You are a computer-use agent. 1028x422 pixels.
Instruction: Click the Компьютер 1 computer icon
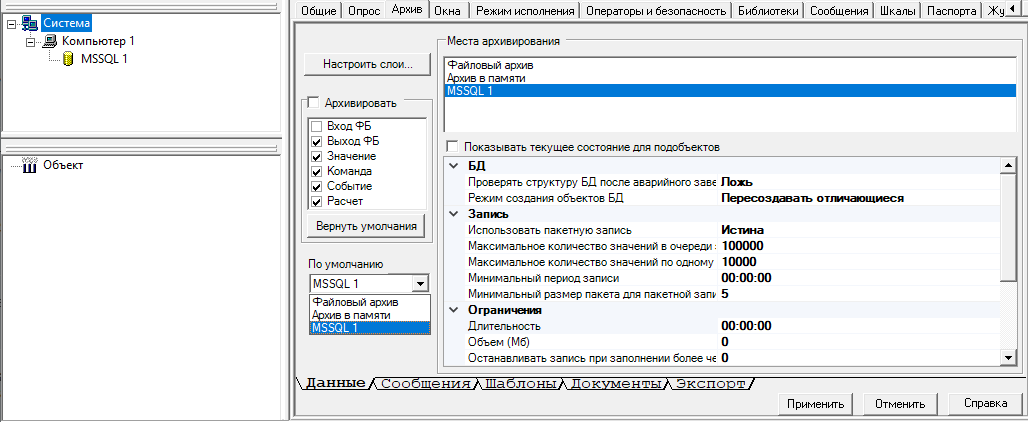pyautogui.click(x=50, y=41)
